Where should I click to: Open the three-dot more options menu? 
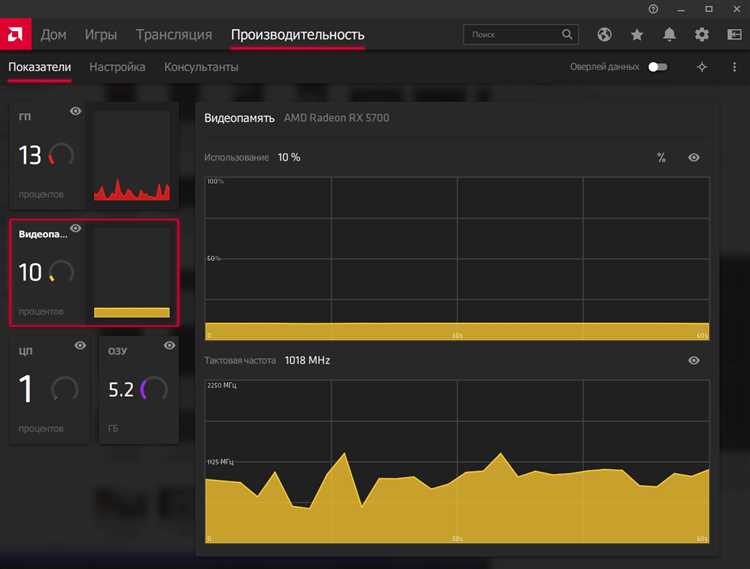tap(734, 67)
